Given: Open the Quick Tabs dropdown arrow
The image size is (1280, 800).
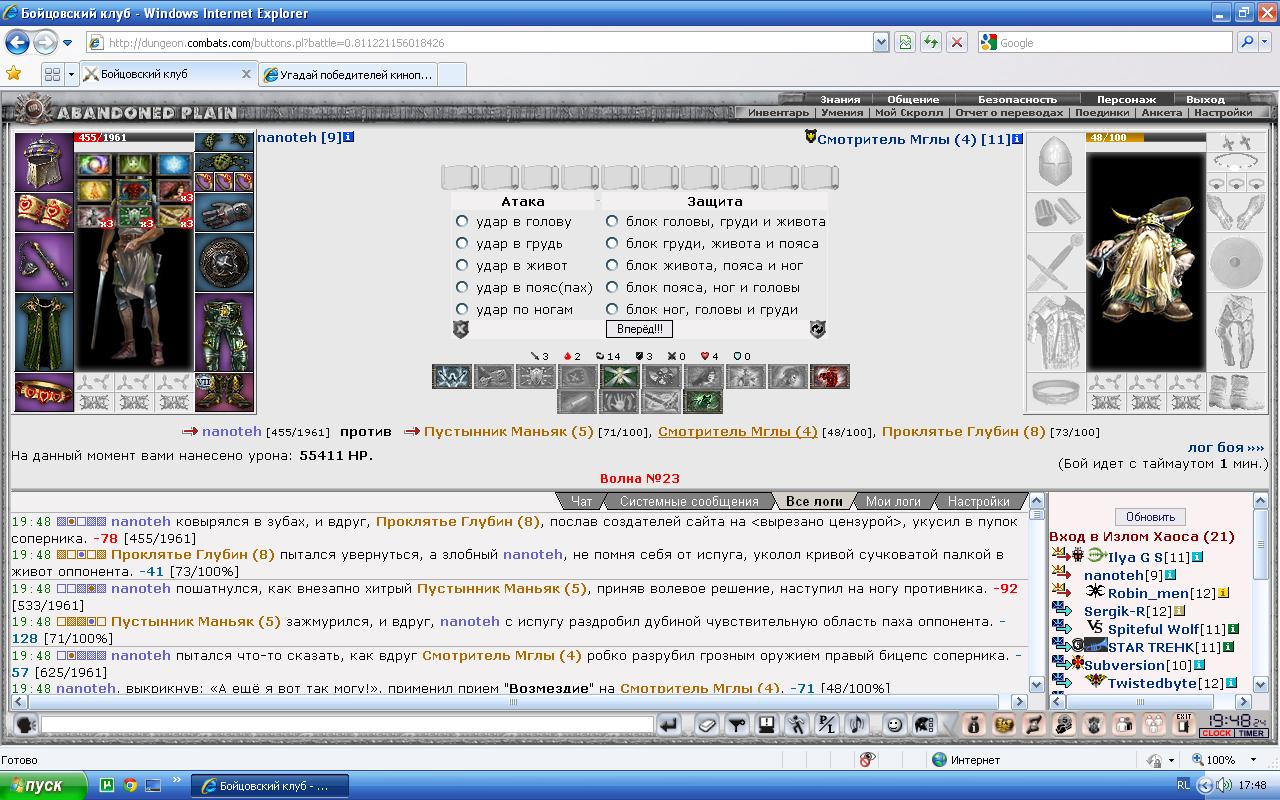Looking at the screenshot, I should point(71,74).
